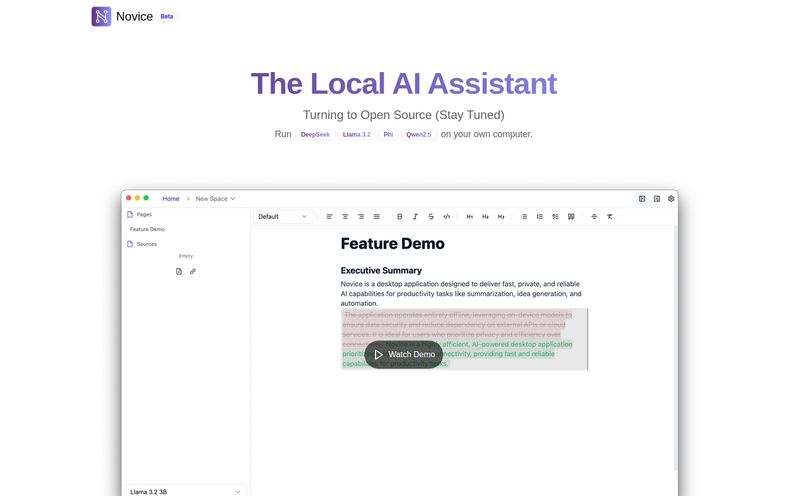
Task: Toggle strikethrough formatting
Action: coord(431,216)
